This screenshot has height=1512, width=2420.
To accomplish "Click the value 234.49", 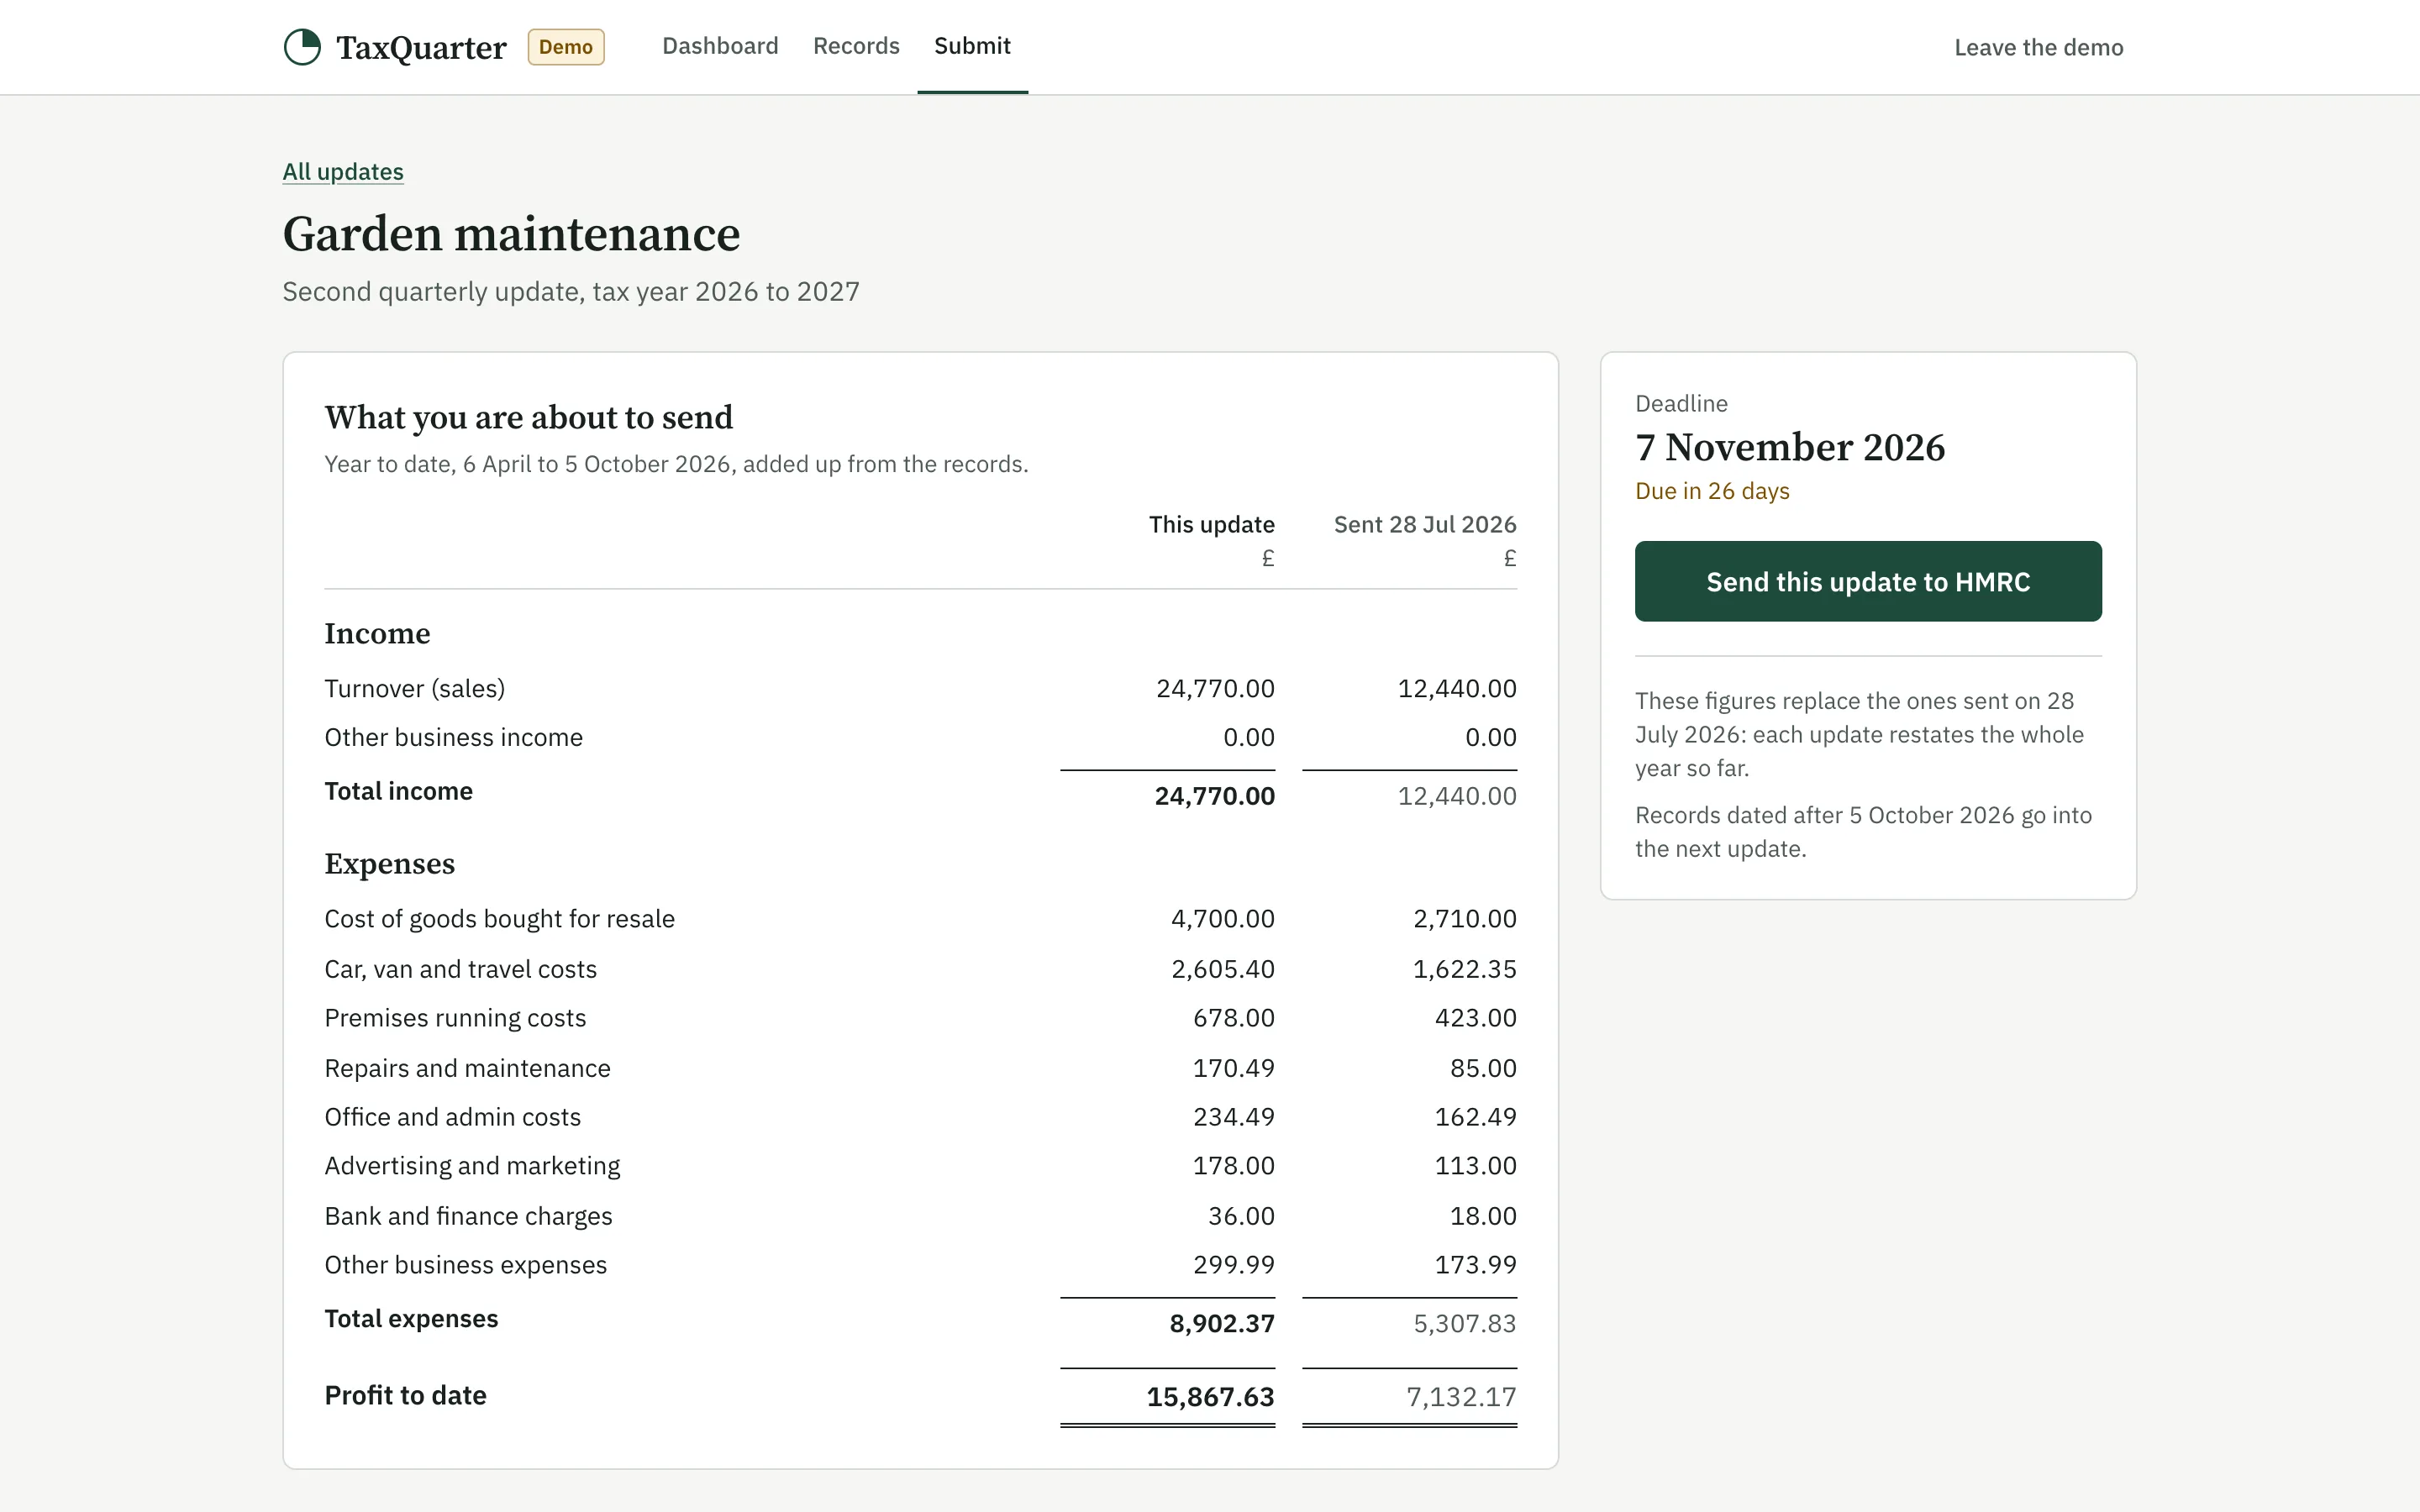I will coord(1234,1117).
